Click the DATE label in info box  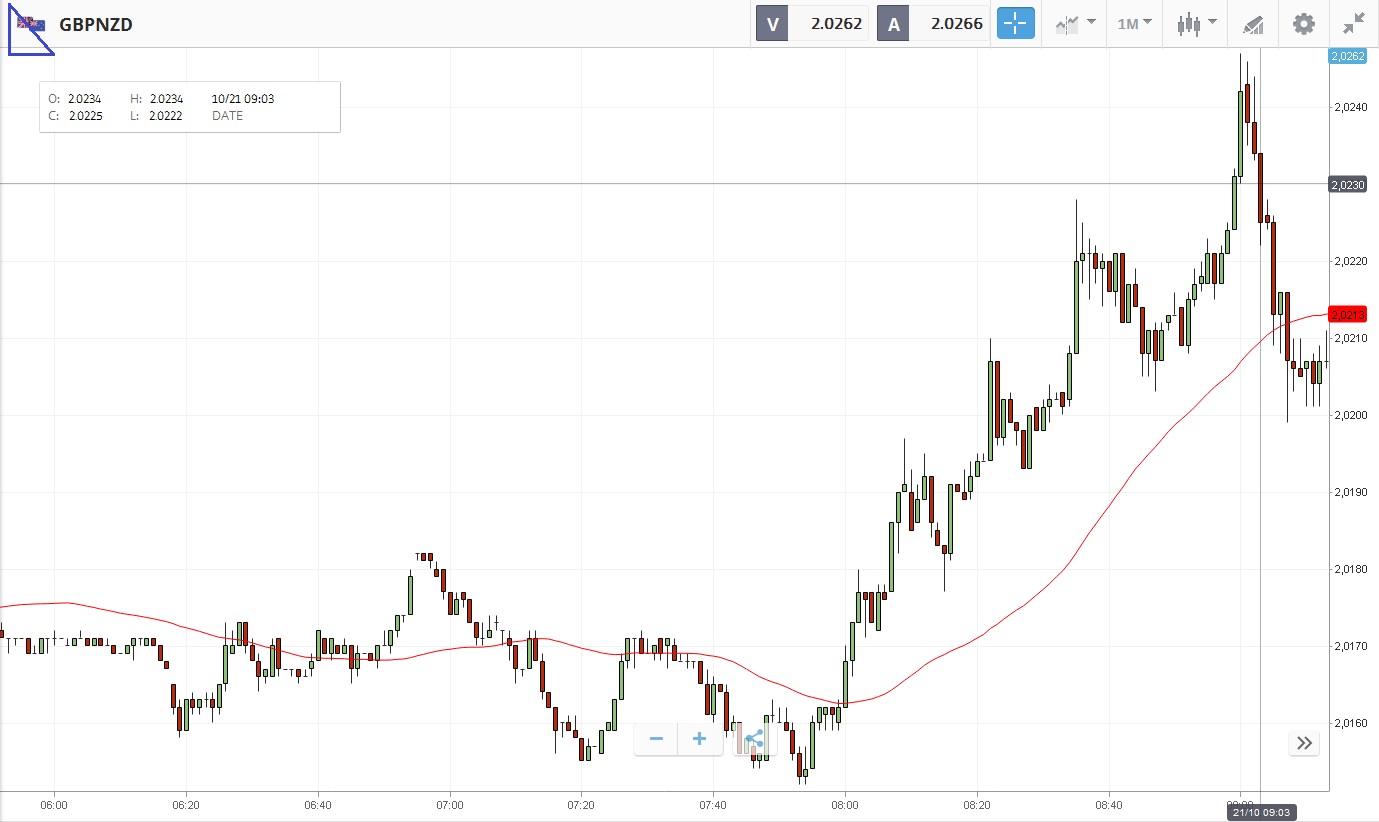pos(227,116)
